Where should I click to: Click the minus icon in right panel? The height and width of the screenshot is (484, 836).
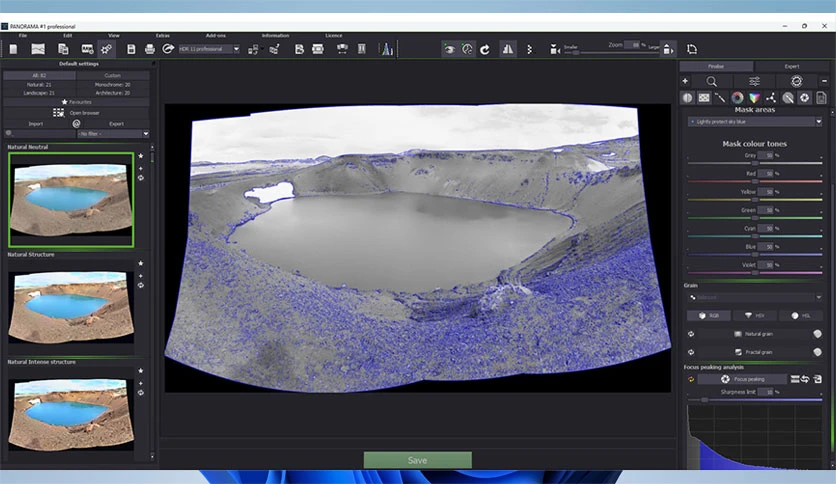[824, 81]
